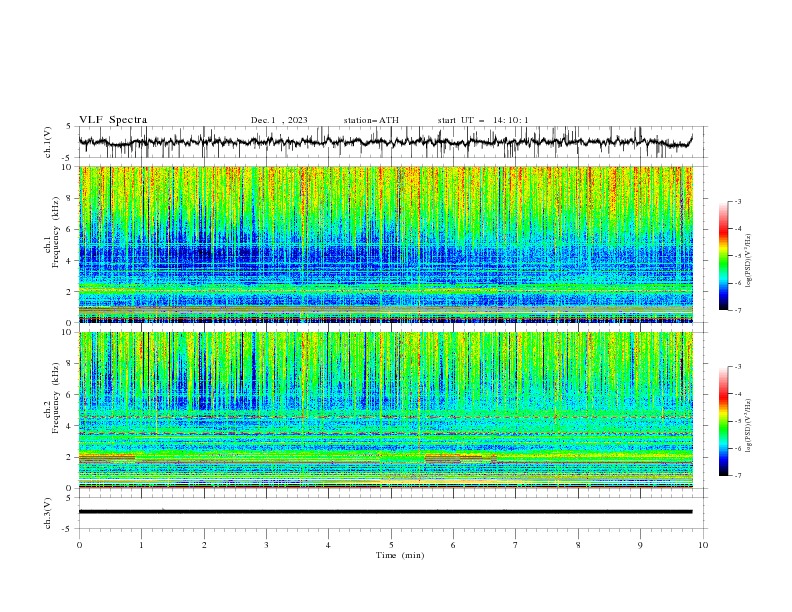Click the ch.2 PSD color scale bar

[x=723, y=421]
